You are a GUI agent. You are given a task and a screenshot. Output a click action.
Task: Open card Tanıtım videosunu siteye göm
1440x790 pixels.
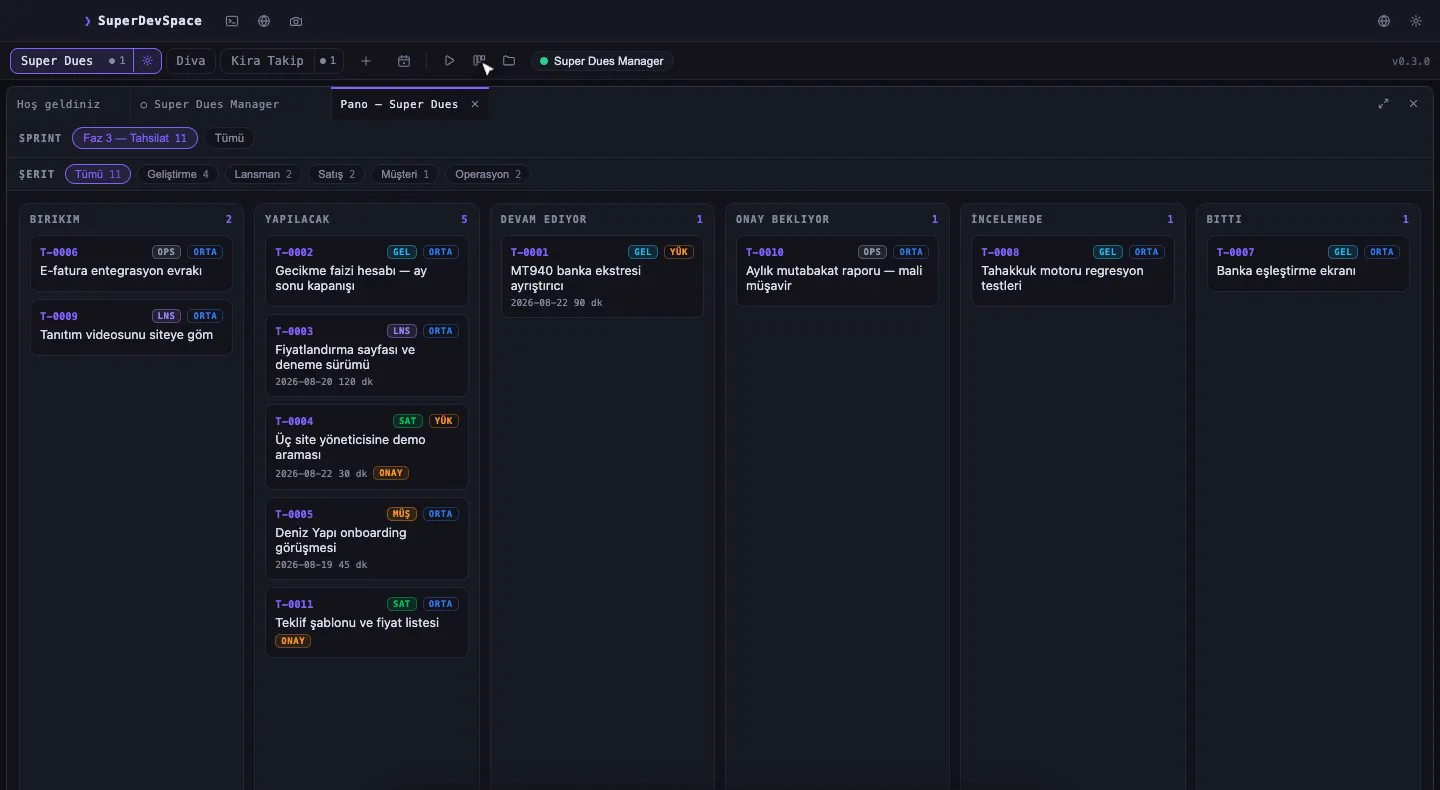(x=131, y=327)
